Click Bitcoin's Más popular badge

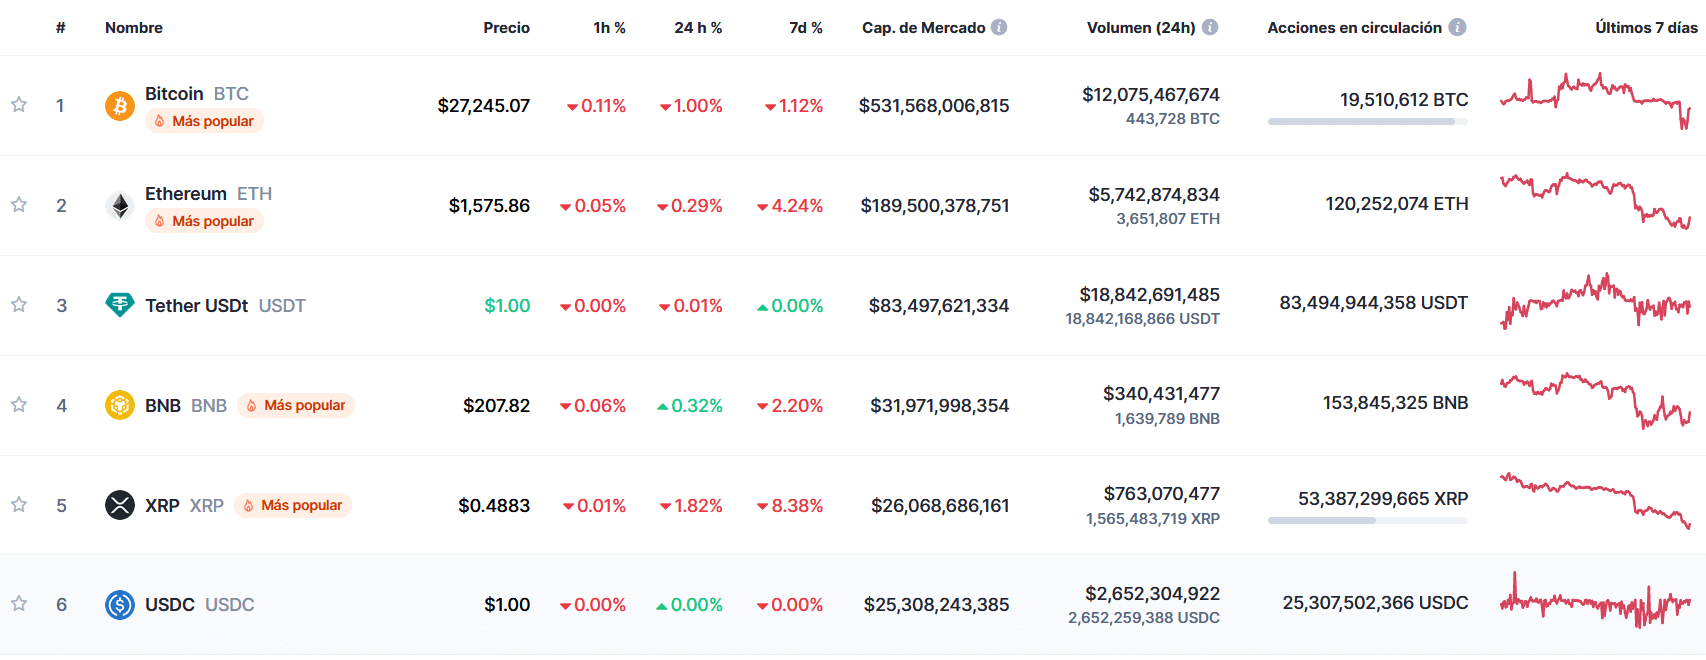coord(204,121)
